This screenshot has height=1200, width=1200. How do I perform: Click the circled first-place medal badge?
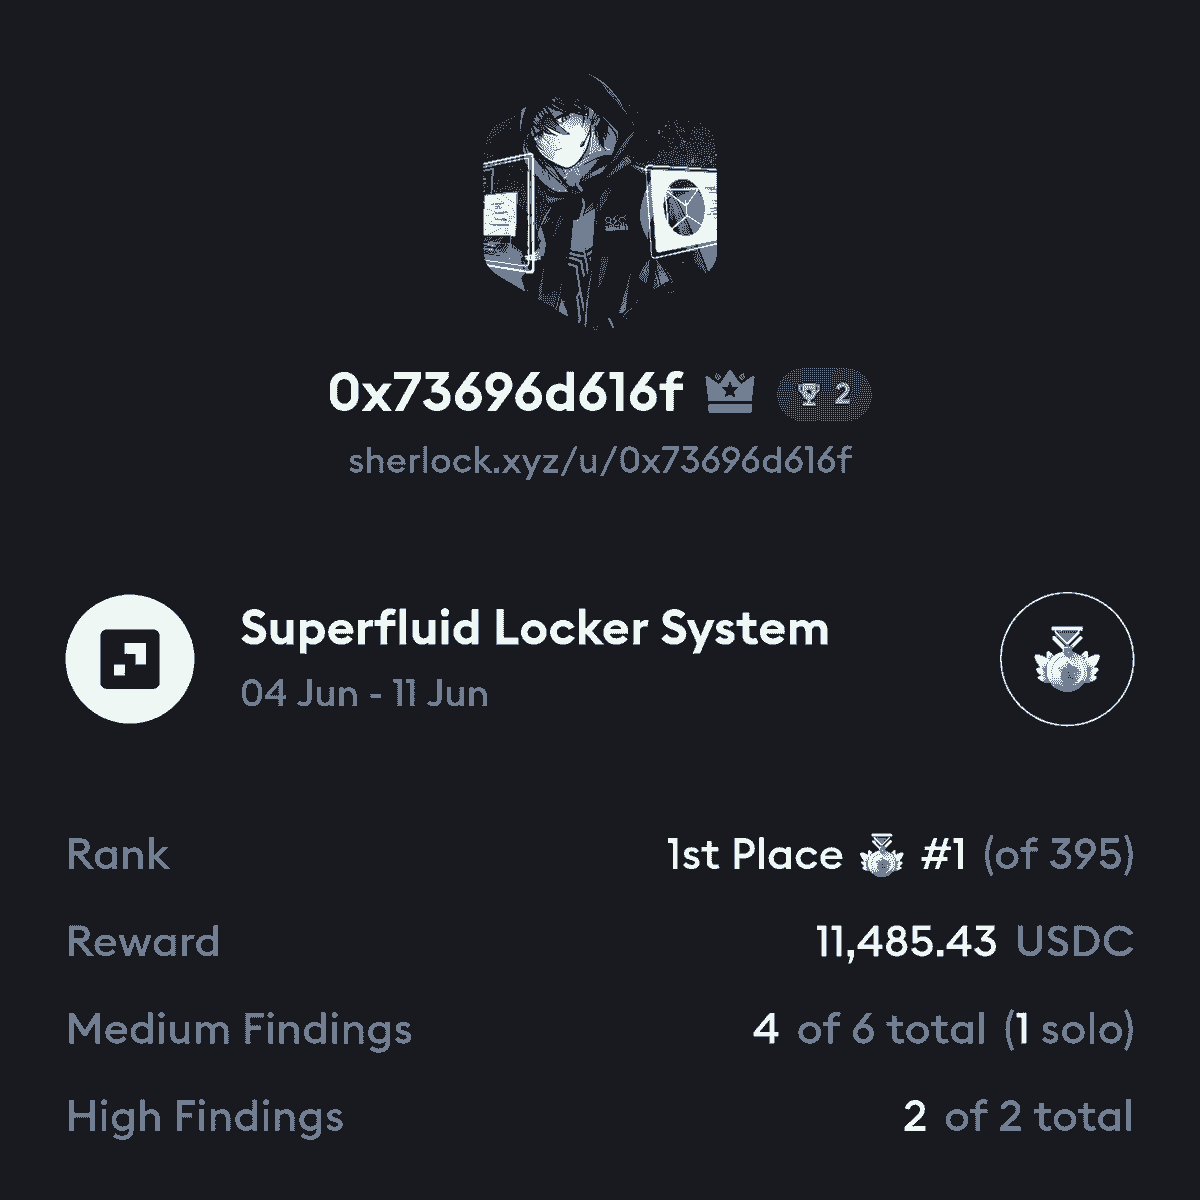(1067, 658)
